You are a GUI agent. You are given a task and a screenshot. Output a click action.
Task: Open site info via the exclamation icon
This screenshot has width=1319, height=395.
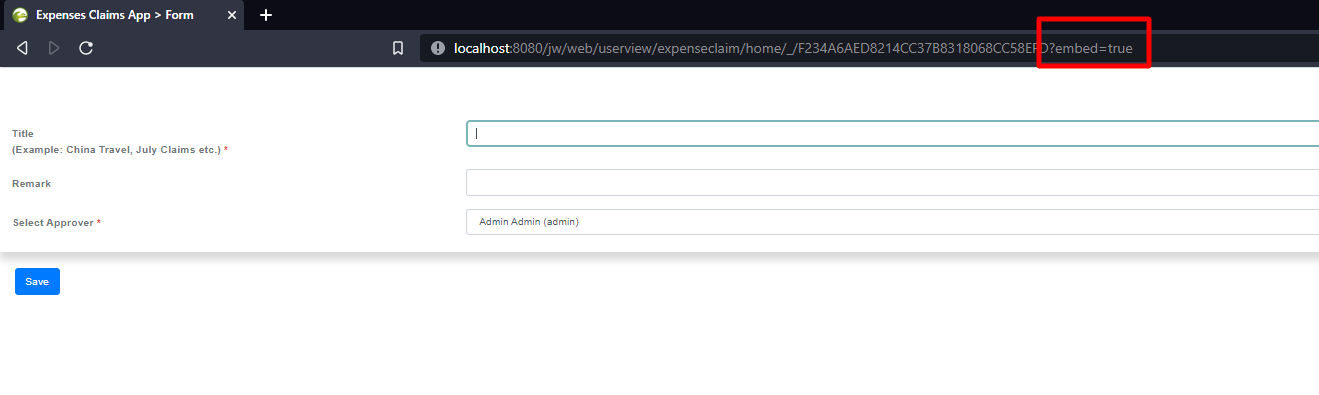pos(437,48)
